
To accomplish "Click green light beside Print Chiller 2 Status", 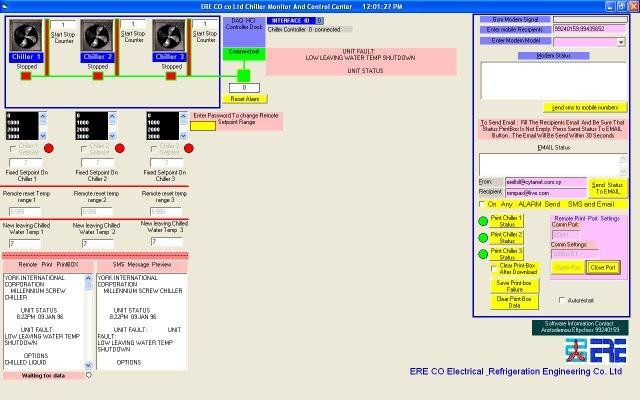I will 483,238.
